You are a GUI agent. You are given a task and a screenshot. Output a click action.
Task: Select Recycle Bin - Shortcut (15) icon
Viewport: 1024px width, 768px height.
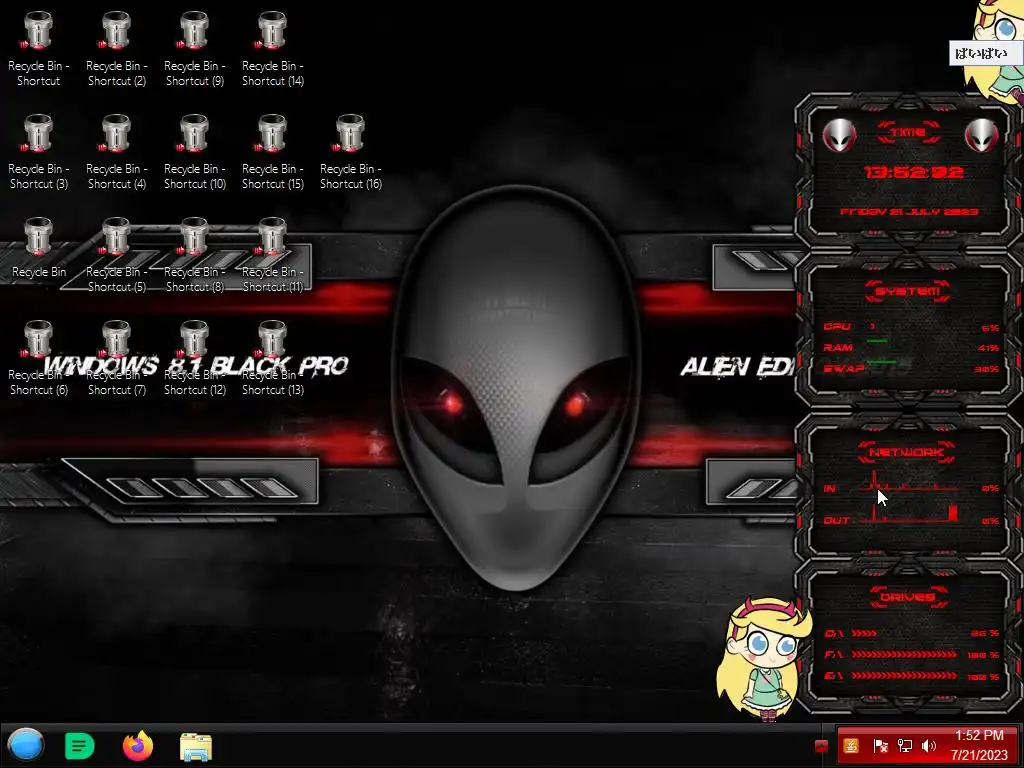273,152
